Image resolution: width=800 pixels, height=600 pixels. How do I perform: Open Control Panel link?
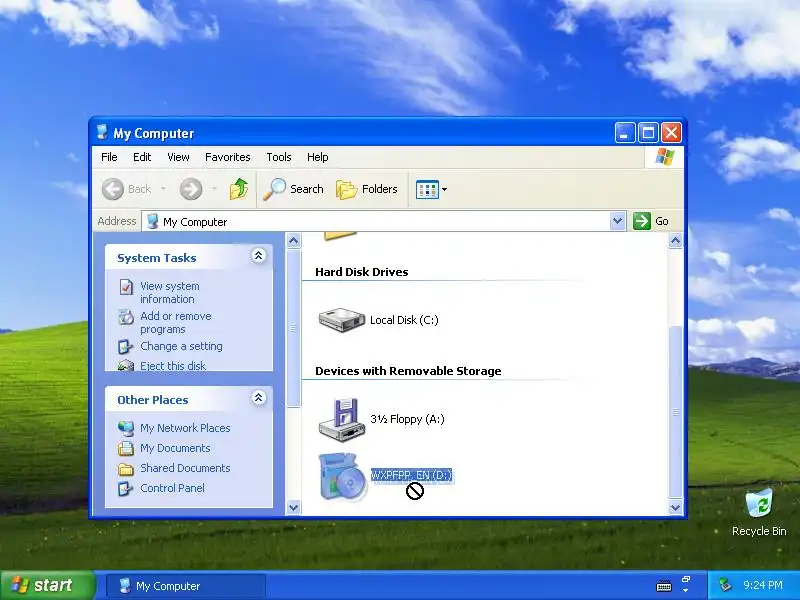click(x=172, y=488)
